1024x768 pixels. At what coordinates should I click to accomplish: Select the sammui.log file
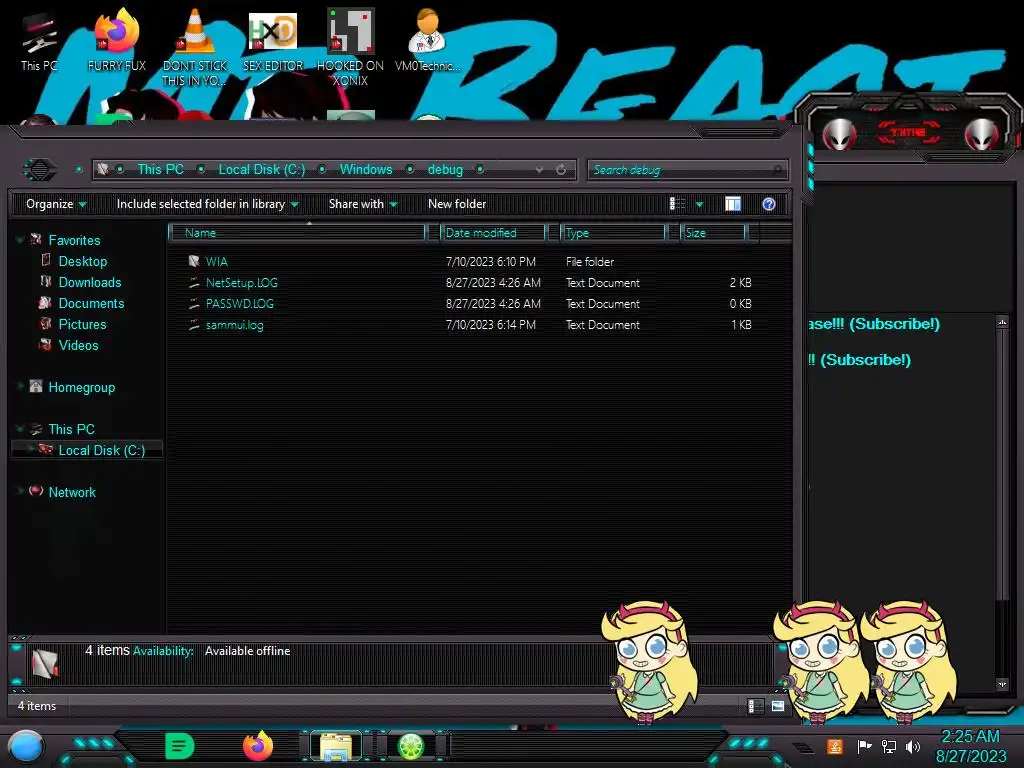[234, 325]
